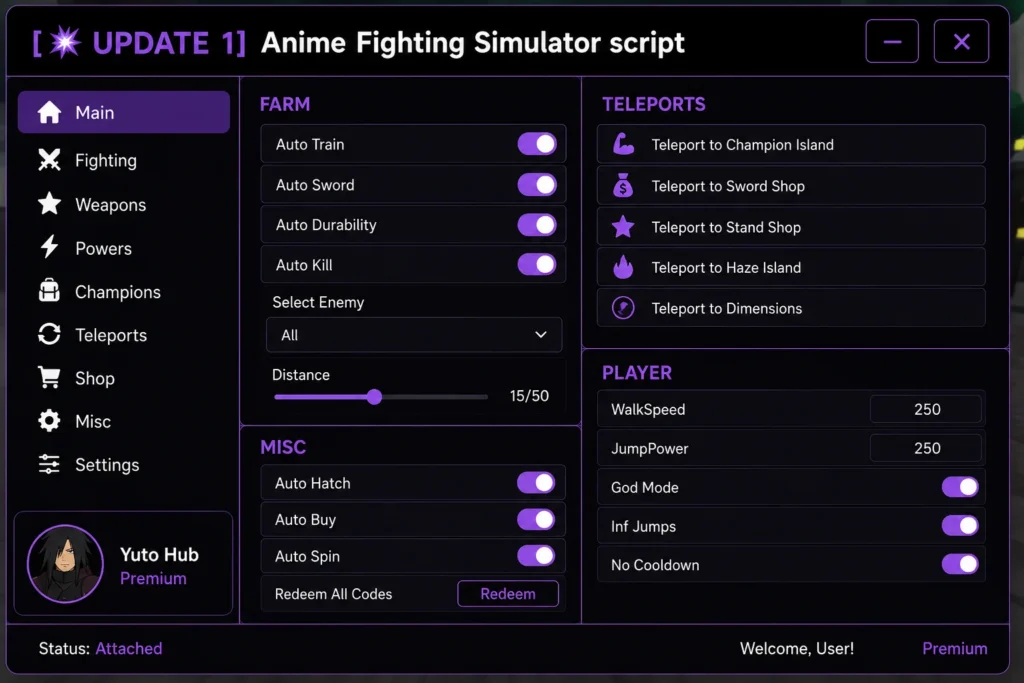This screenshot has width=1024, height=683.
Task: Click the flame Haze Island icon
Action: (x=623, y=267)
